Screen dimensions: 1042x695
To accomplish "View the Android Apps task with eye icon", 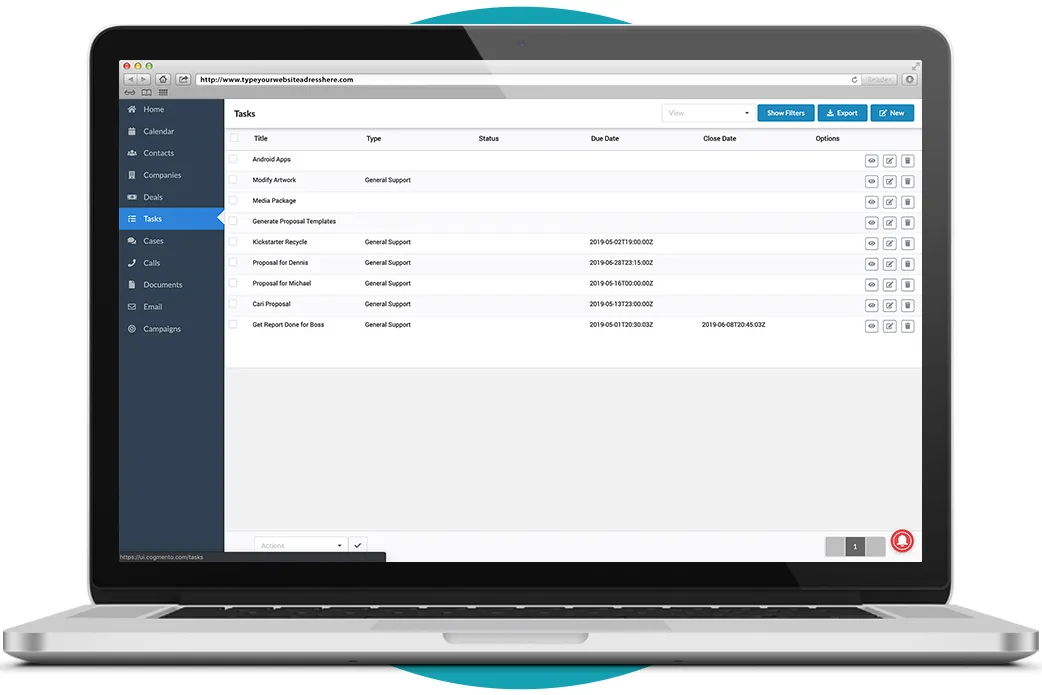I will [x=871, y=160].
